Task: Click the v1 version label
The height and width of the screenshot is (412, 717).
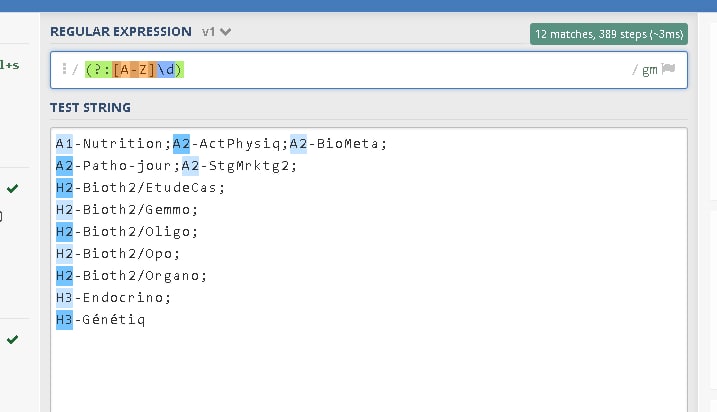Action: coord(208,32)
